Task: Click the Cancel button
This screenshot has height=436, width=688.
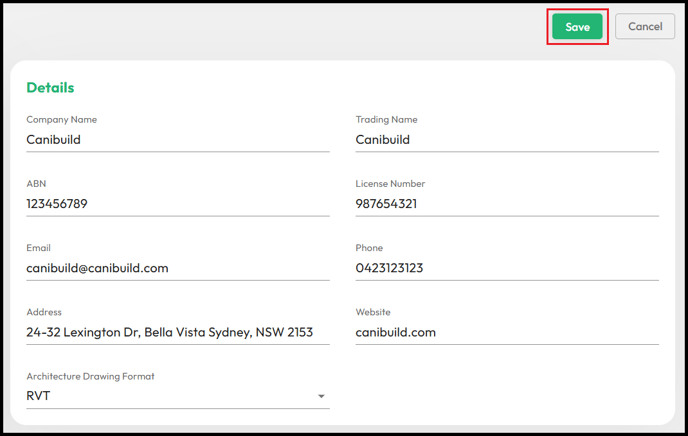Action: click(645, 26)
